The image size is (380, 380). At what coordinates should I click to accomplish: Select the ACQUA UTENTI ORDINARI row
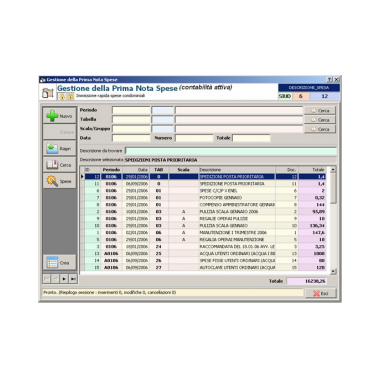[205, 254]
